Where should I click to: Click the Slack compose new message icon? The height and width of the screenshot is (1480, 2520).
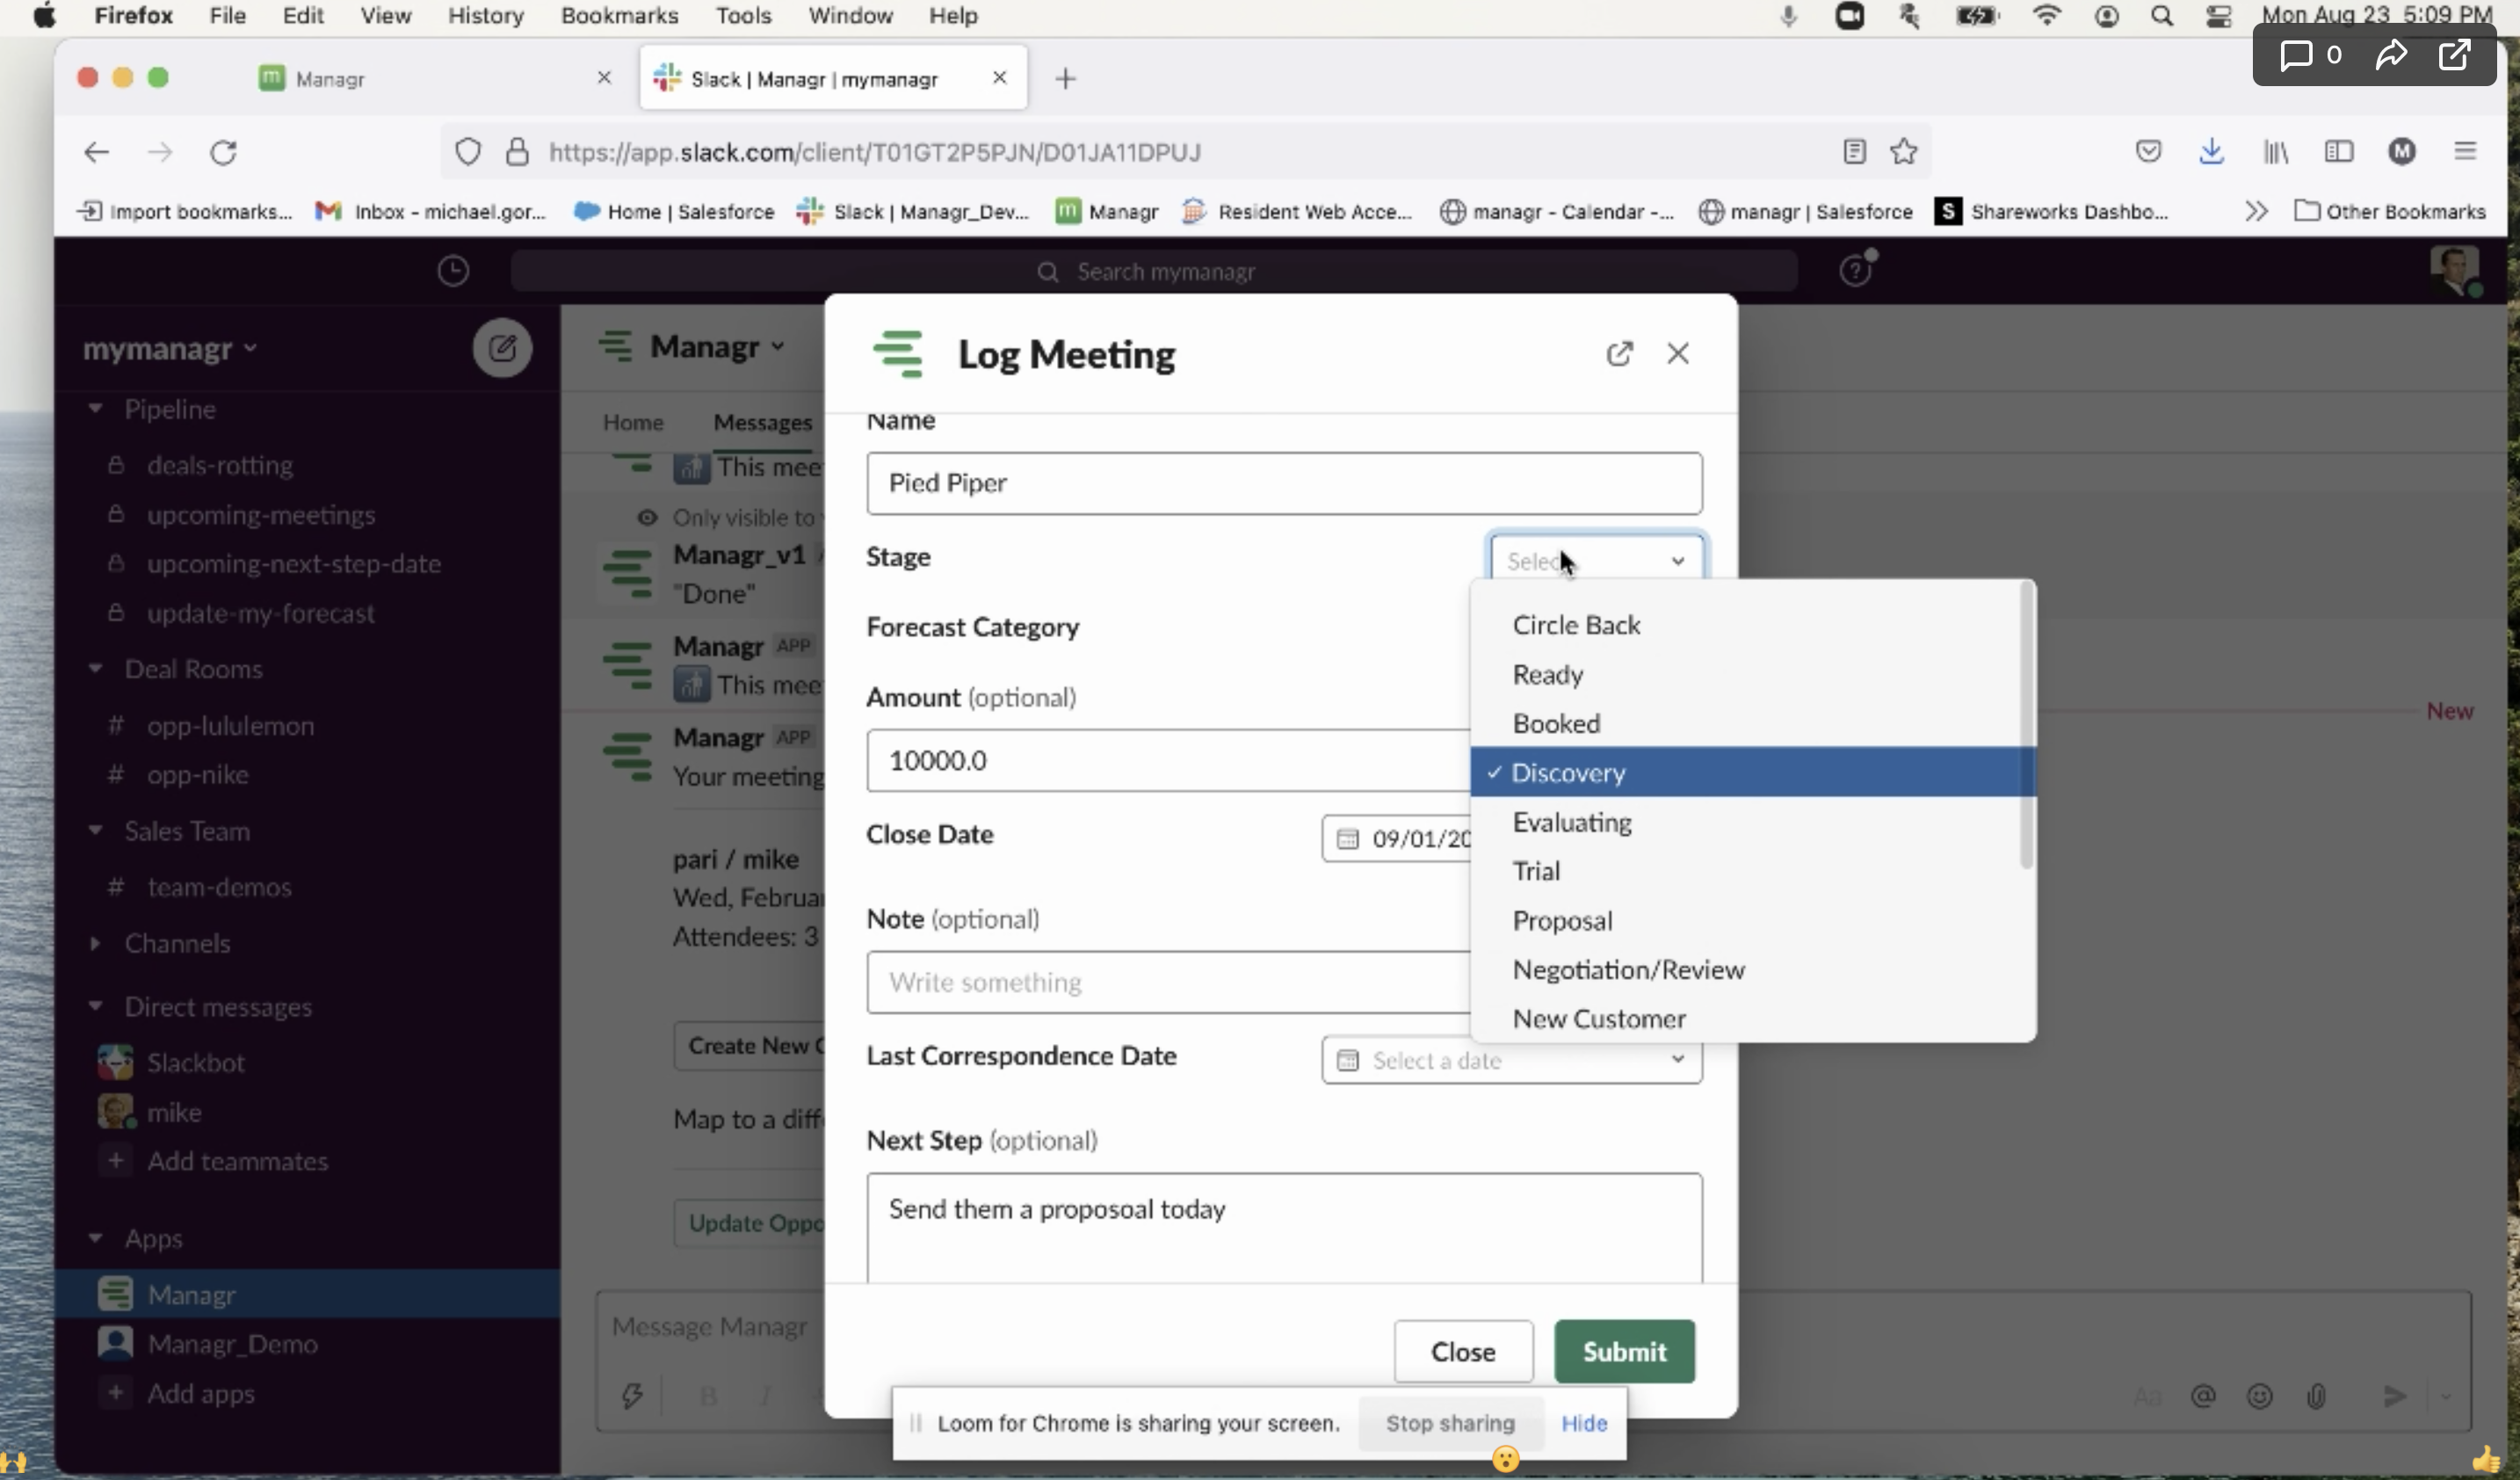point(502,348)
